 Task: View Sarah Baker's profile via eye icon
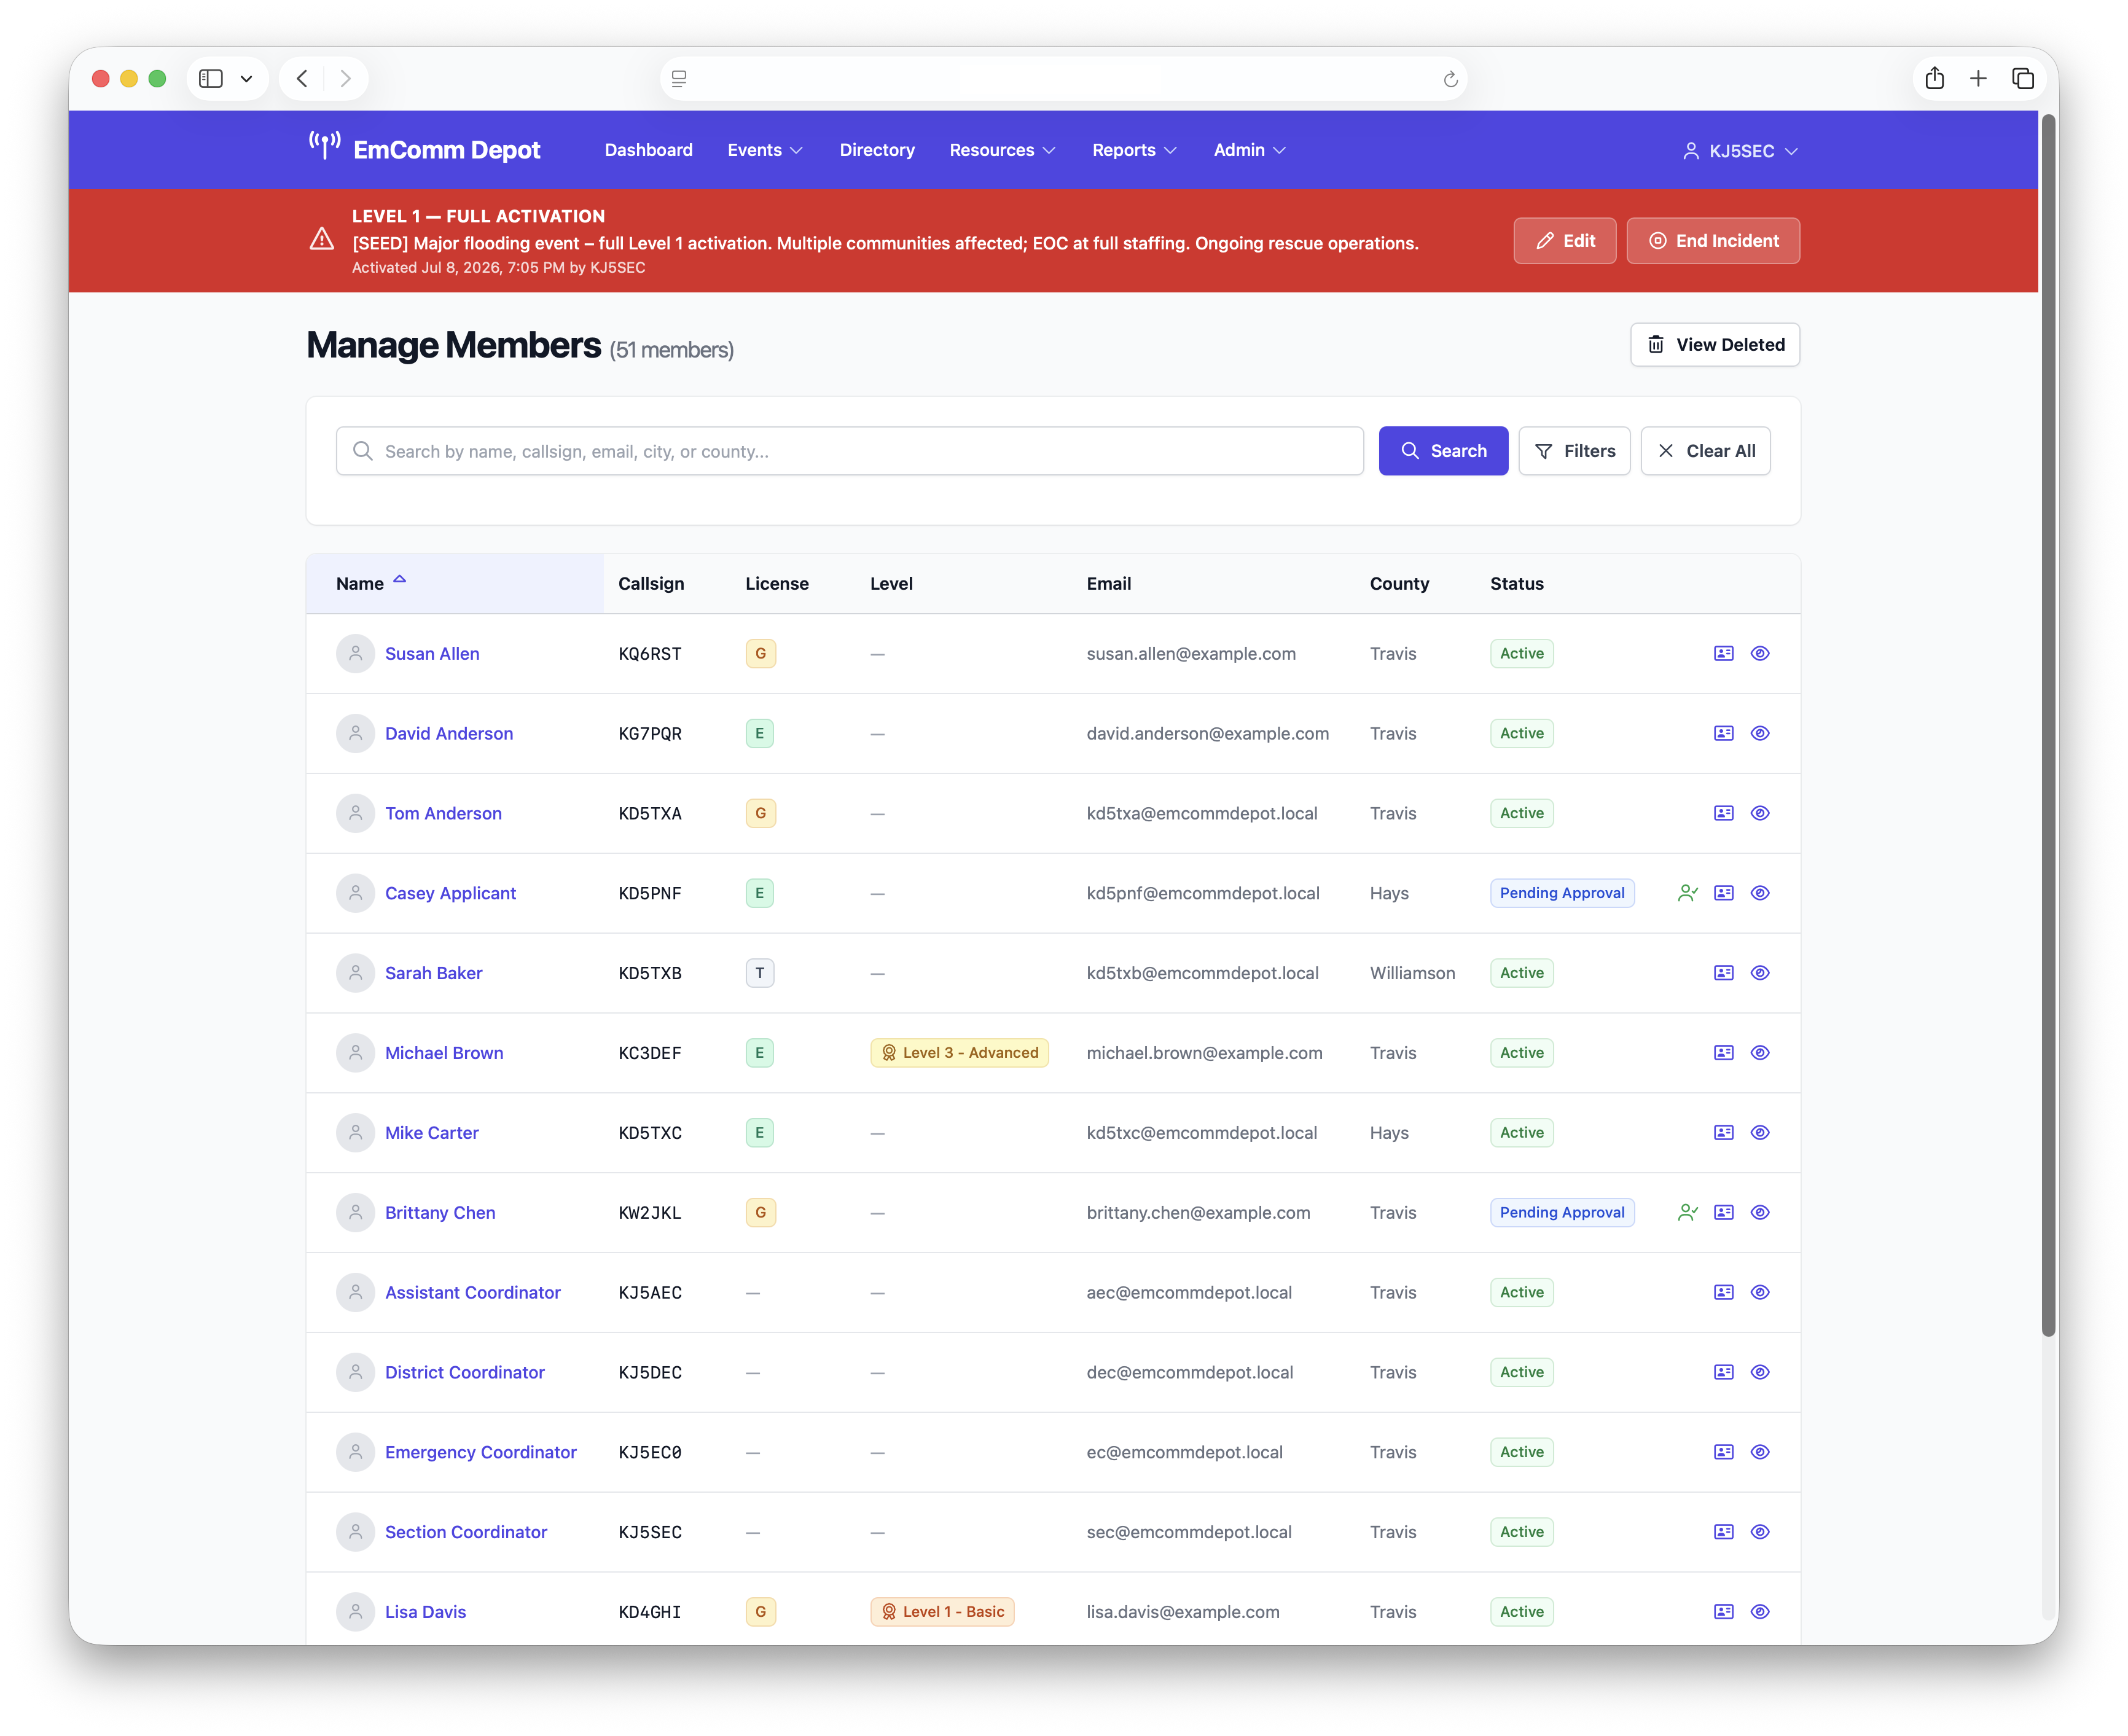(1760, 973)
